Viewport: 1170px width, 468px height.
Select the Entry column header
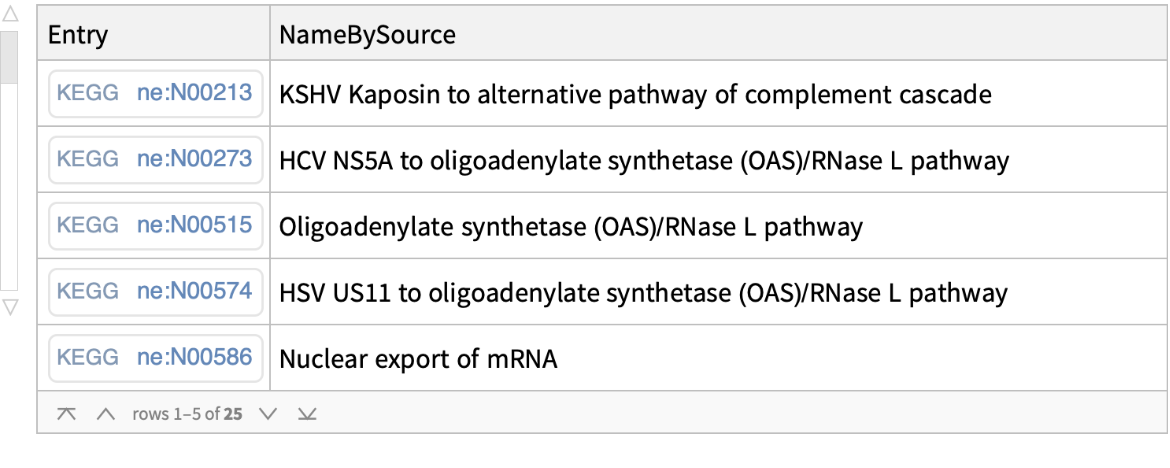79,36
